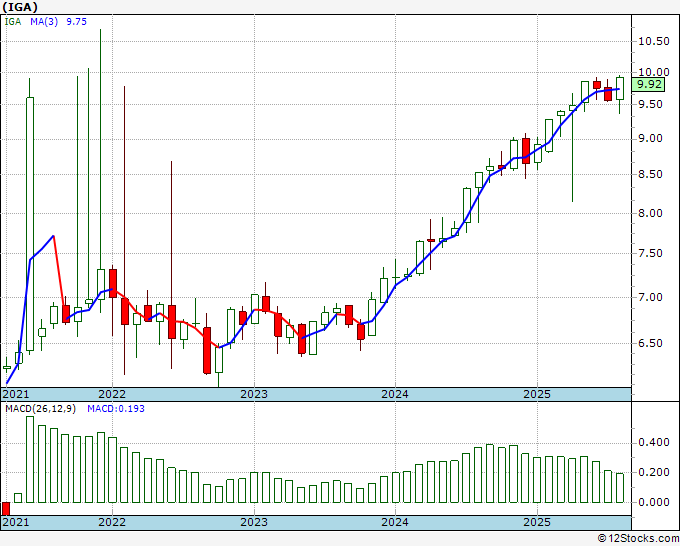
Task: Click the 9.00 price axis label
Action: [x=651, y=139]
